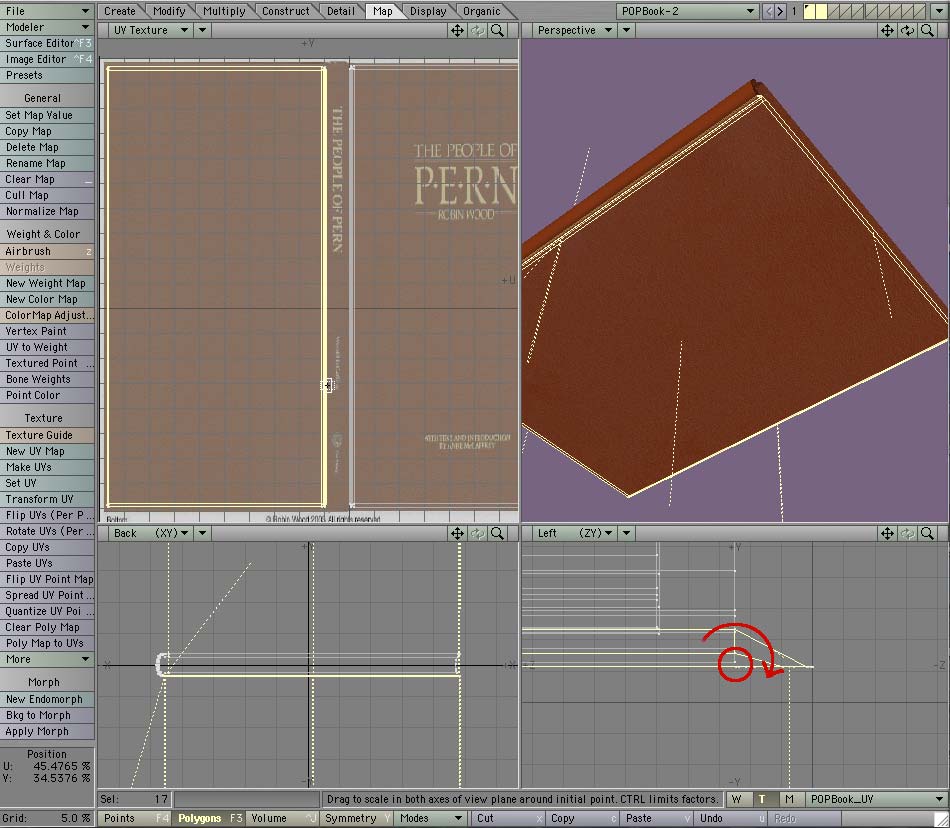This screenshot has height=828, width=950.
Task: Click the Undo button
Action: 729,818
